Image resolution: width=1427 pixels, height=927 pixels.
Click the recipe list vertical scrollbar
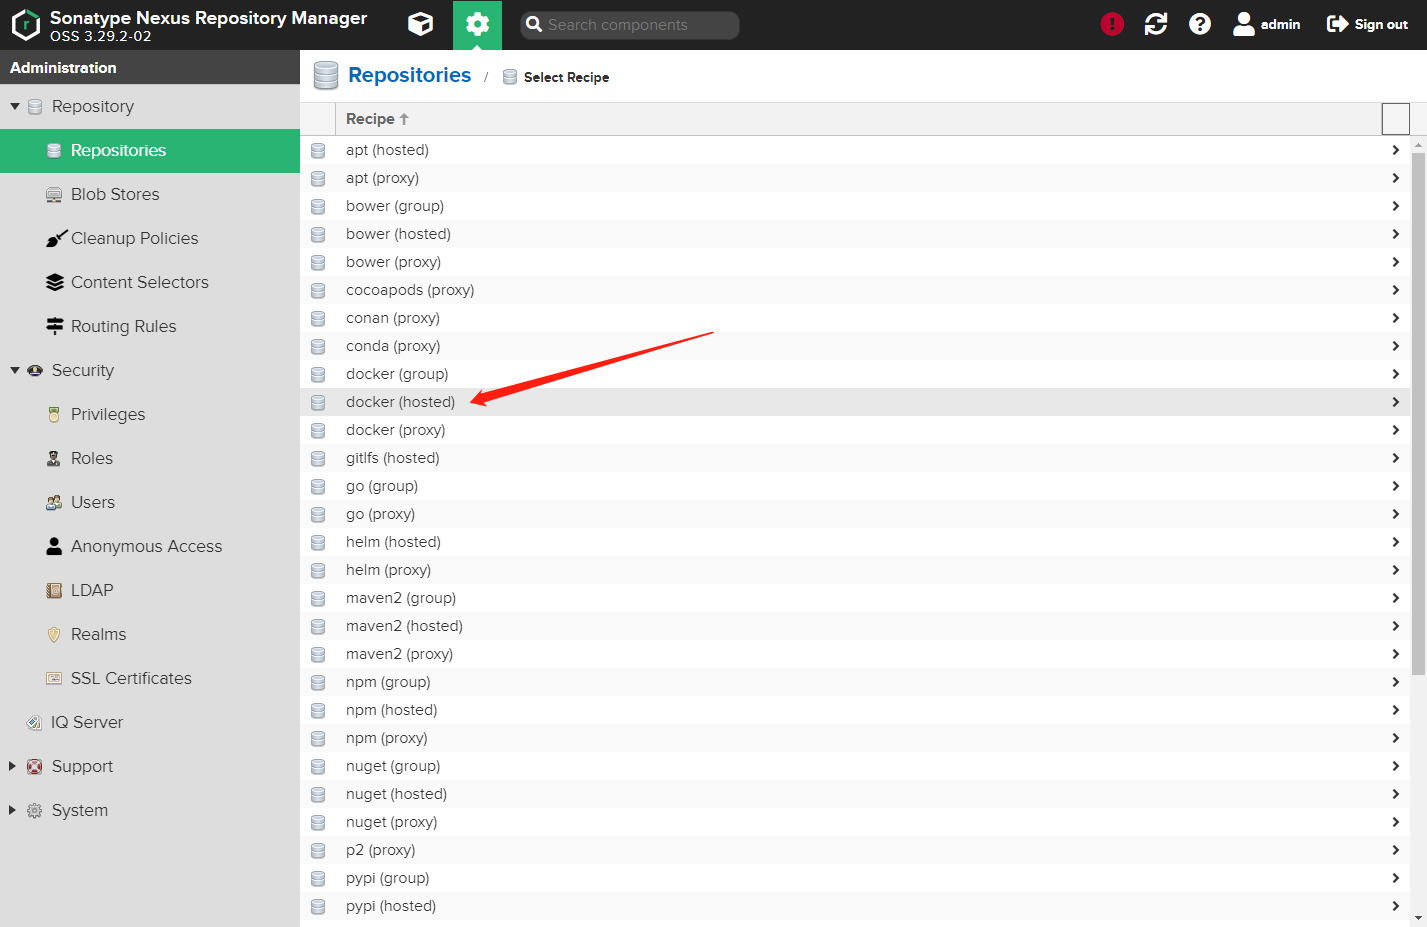click(1418, 414)
